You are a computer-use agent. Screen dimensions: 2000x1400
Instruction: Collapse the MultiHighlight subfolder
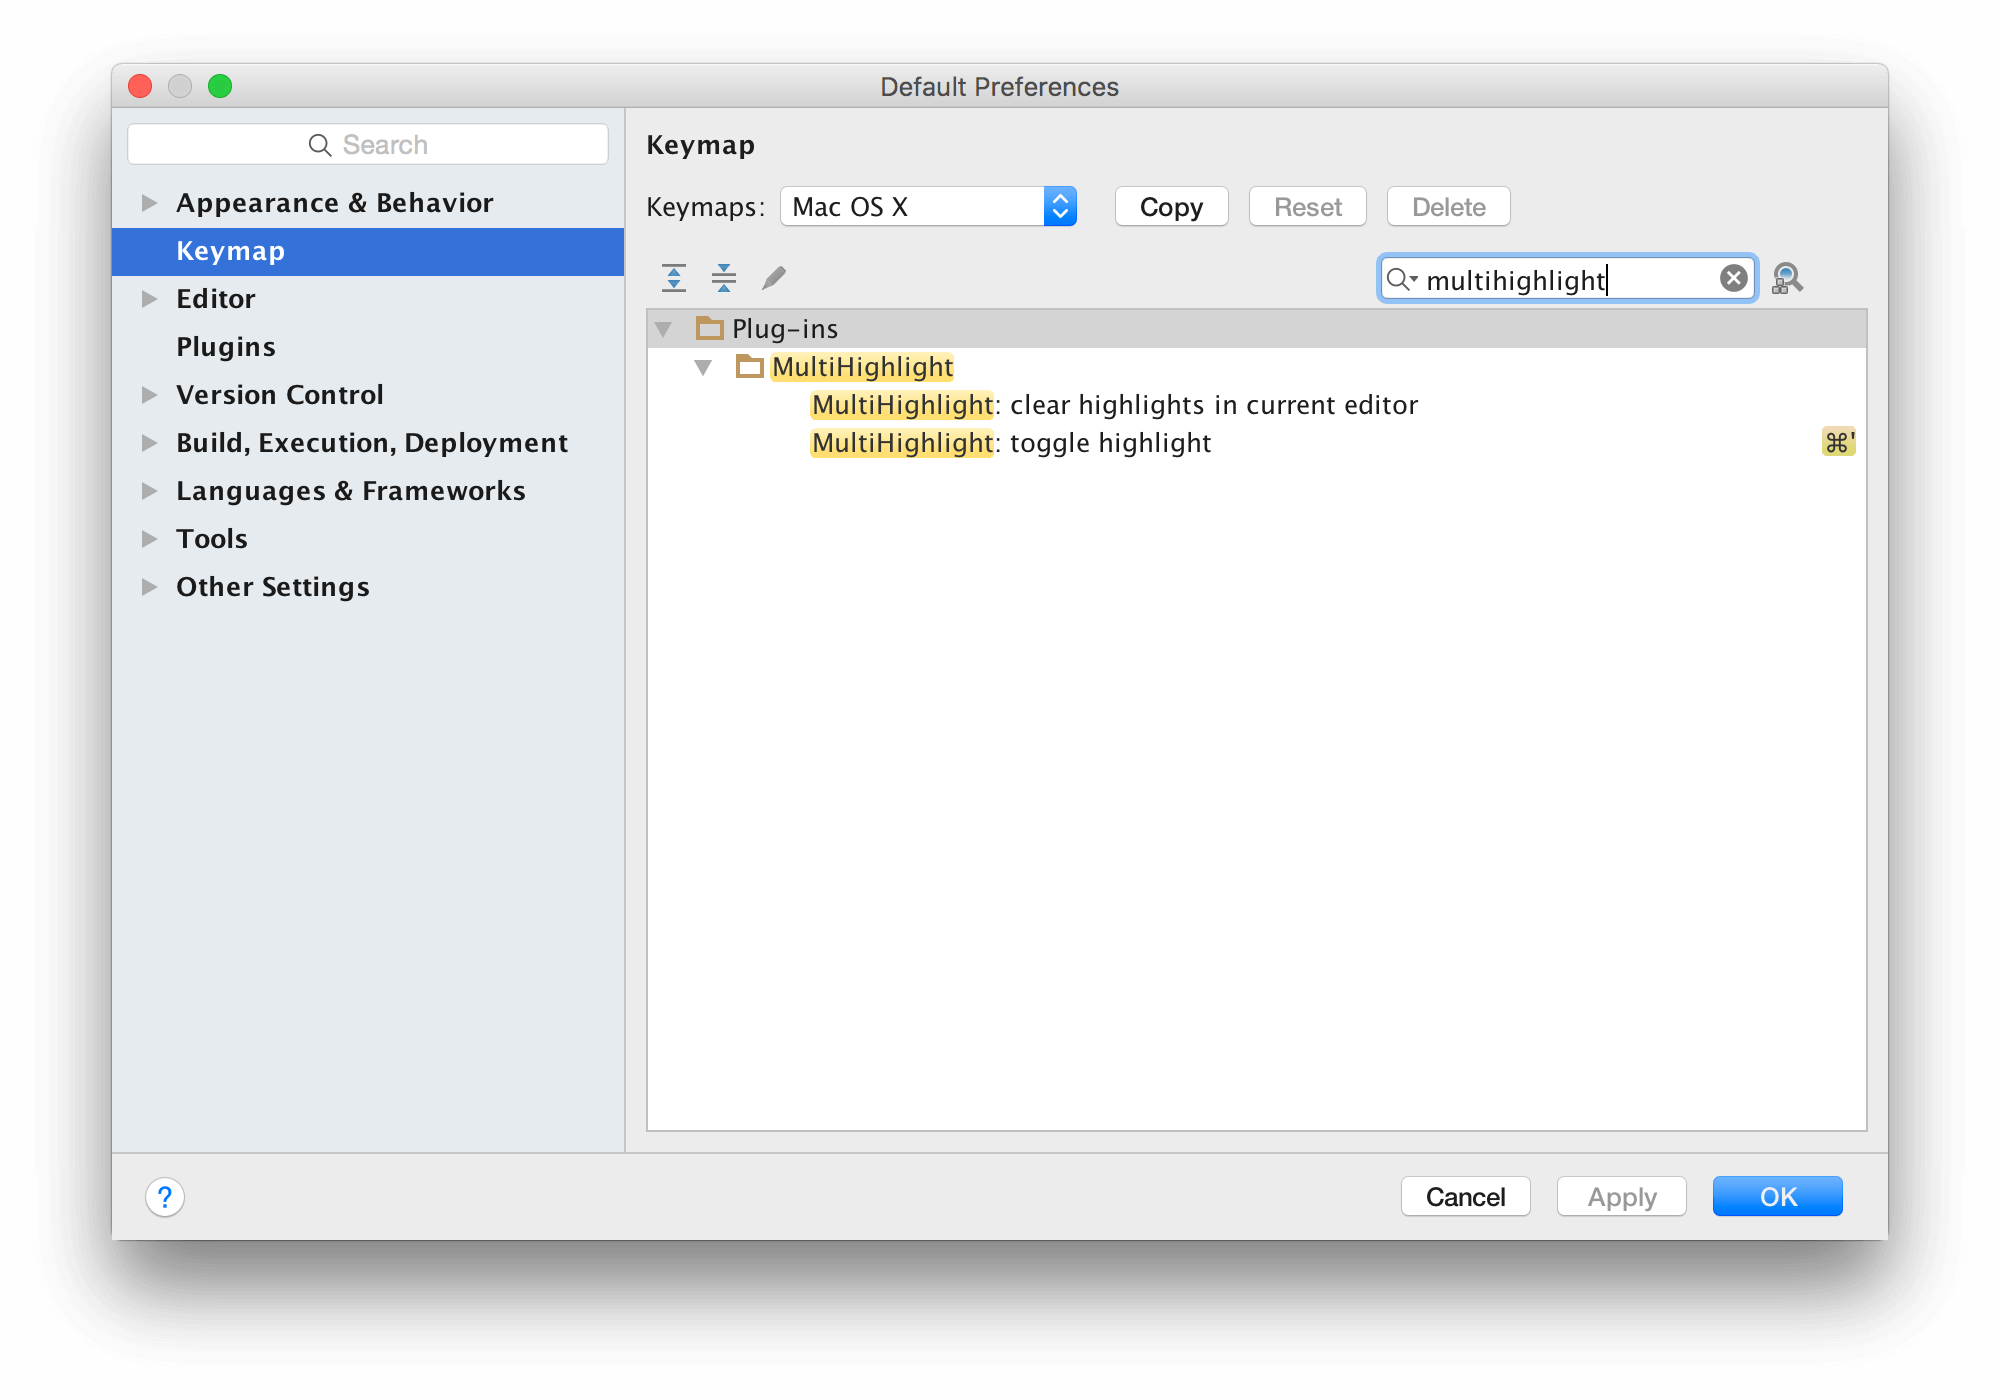point(703,367)
